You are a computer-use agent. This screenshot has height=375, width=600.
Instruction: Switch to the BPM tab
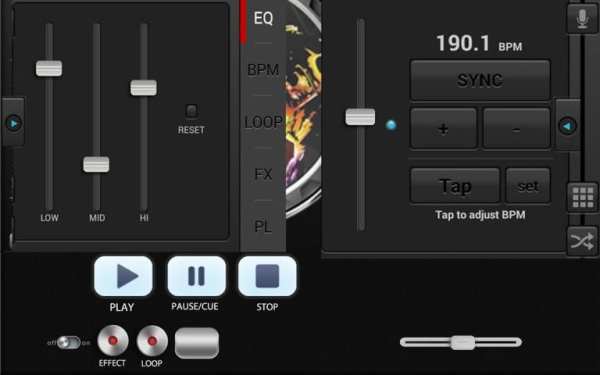coord(263,70)
